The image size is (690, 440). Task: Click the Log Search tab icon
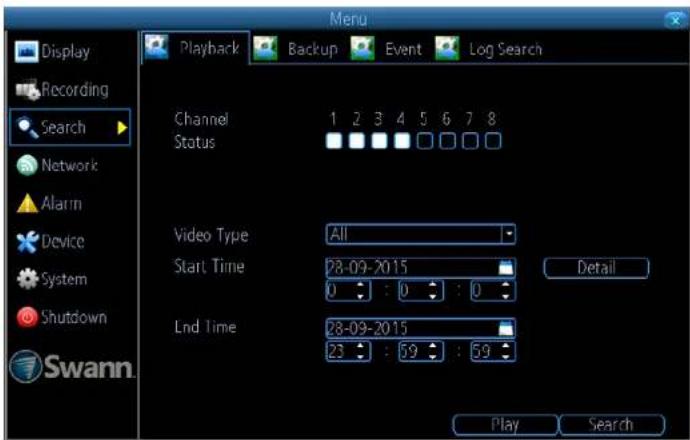coord(447,48)
